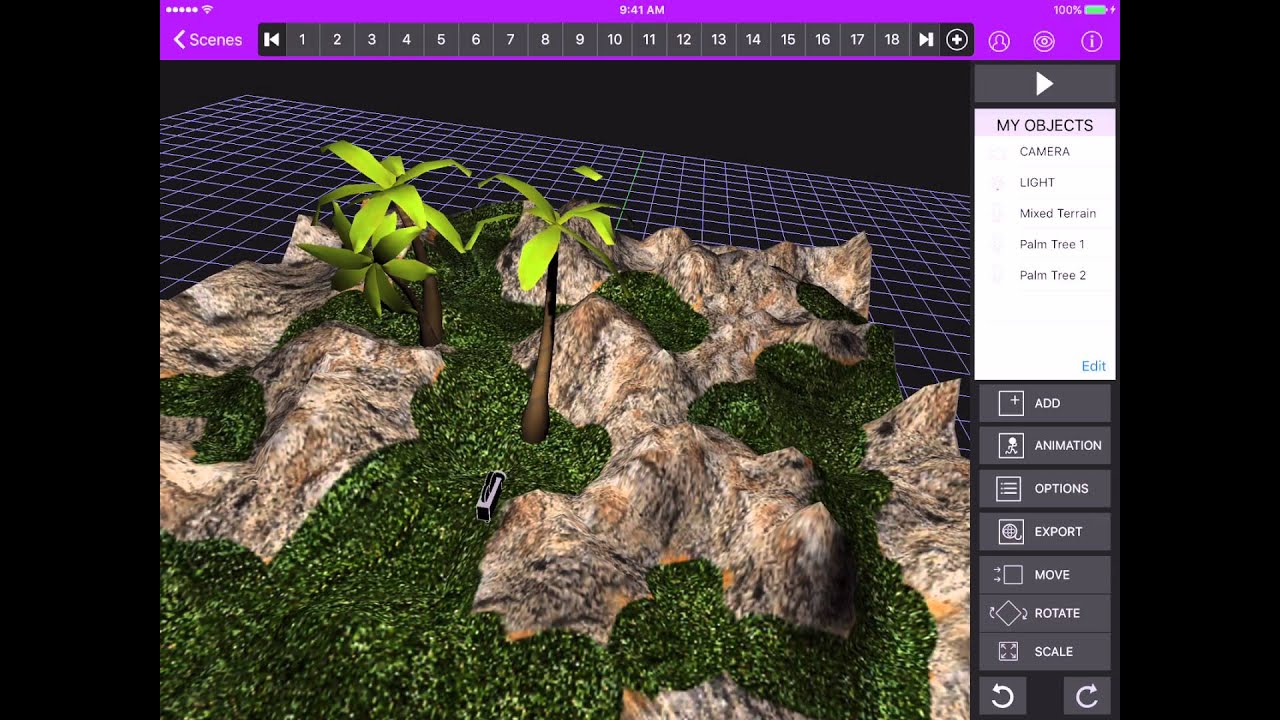Select frame 12 in the timeline

point(684,39)
